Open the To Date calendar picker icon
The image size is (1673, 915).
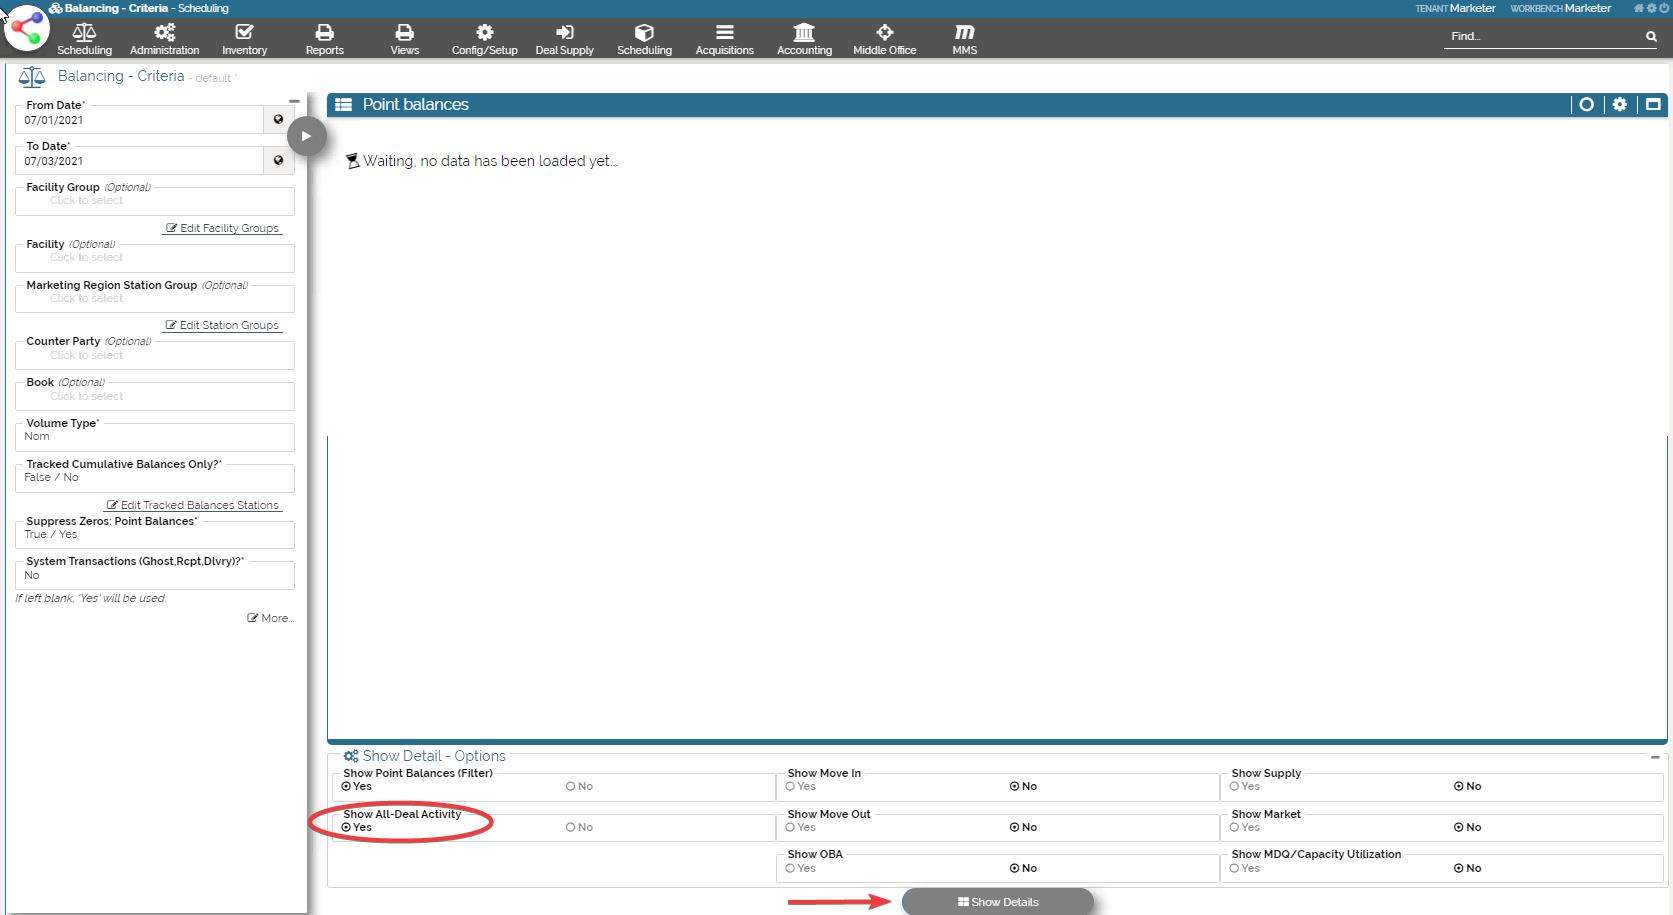(x=278, y=160)
